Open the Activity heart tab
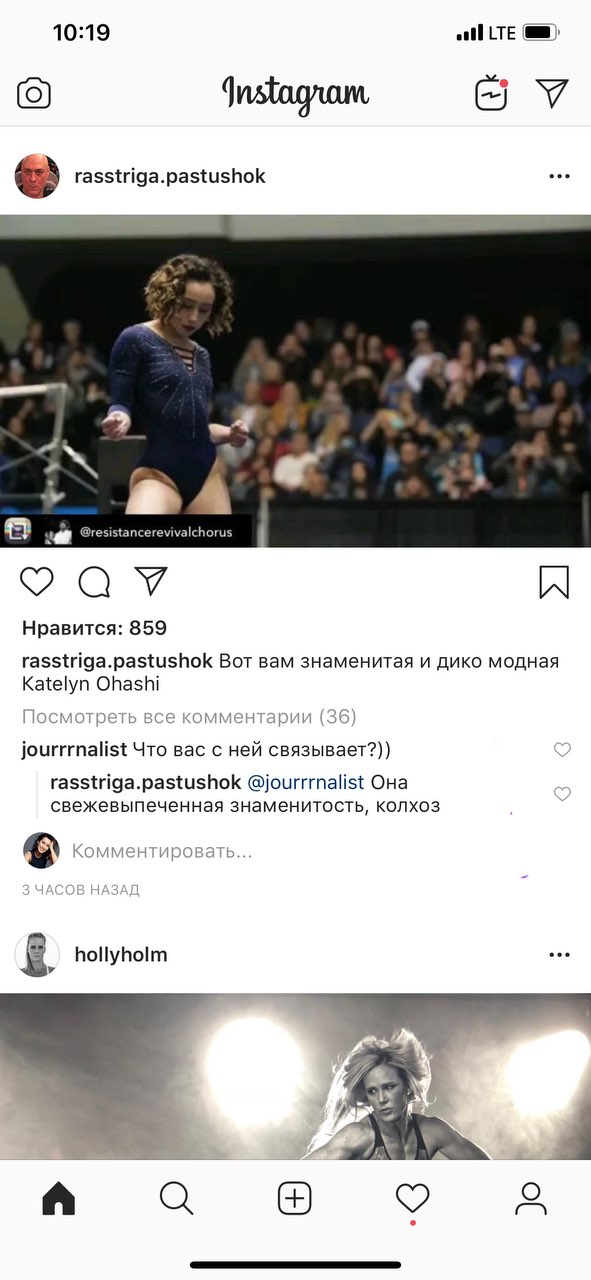This screenshot has width=591, height=1280. pos(412,1198)
